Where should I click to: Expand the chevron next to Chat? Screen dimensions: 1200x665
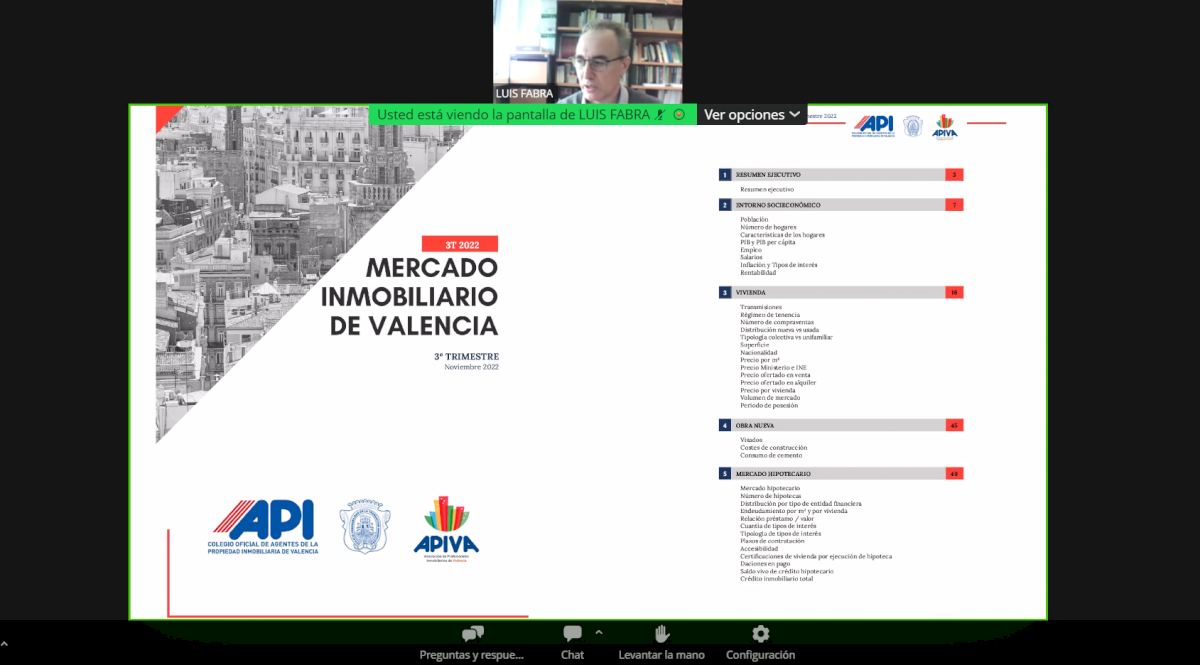point(599,632)
